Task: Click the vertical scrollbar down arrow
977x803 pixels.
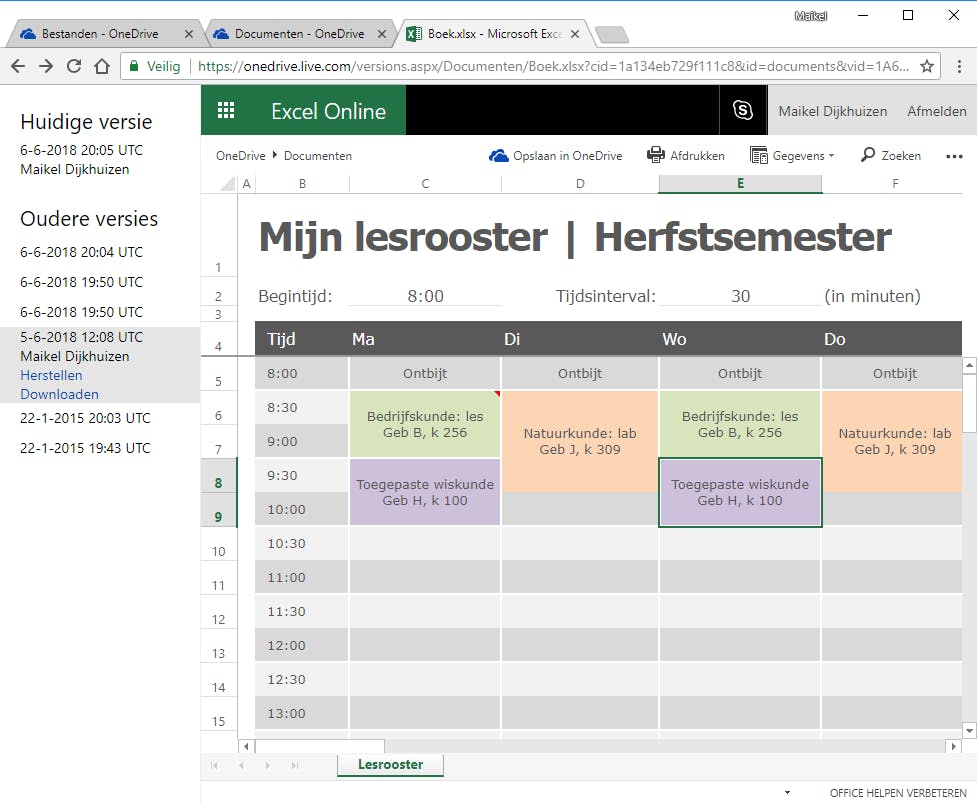Action: click(x=969, y=730)
